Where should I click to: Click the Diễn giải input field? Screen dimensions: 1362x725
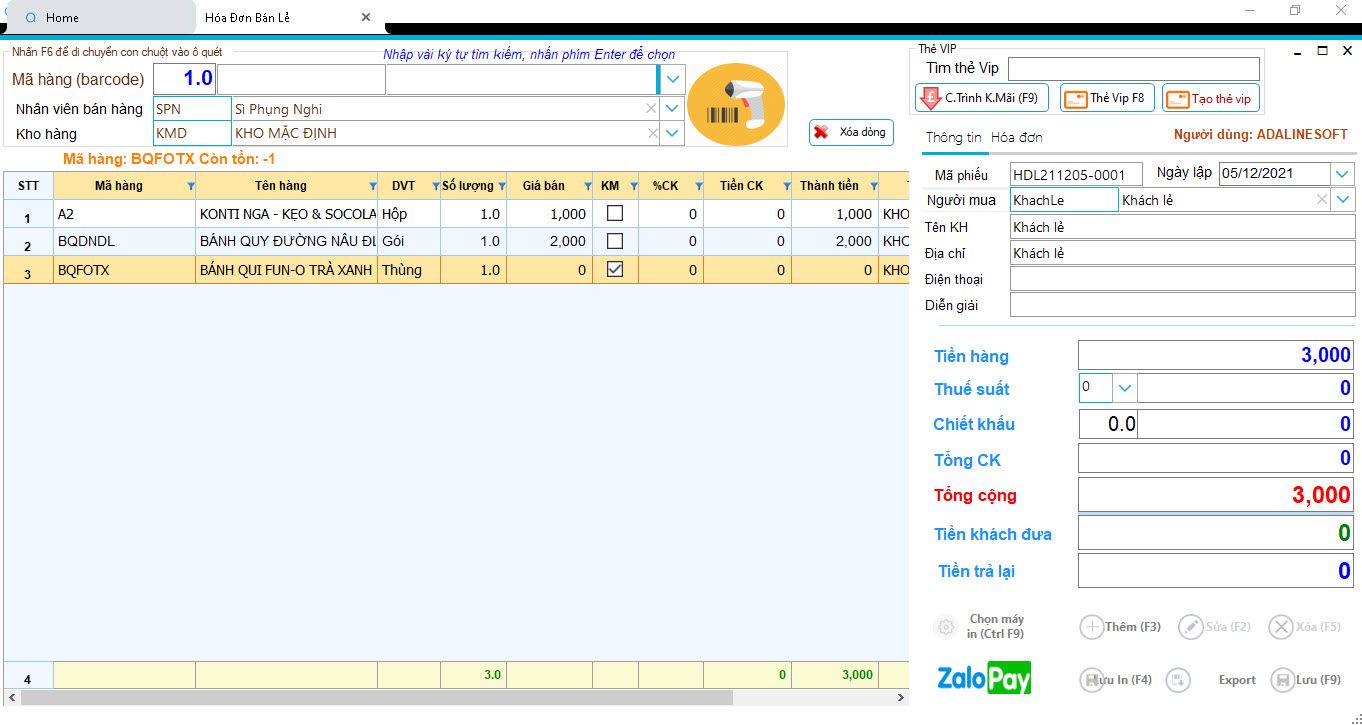coord(1182,305)
